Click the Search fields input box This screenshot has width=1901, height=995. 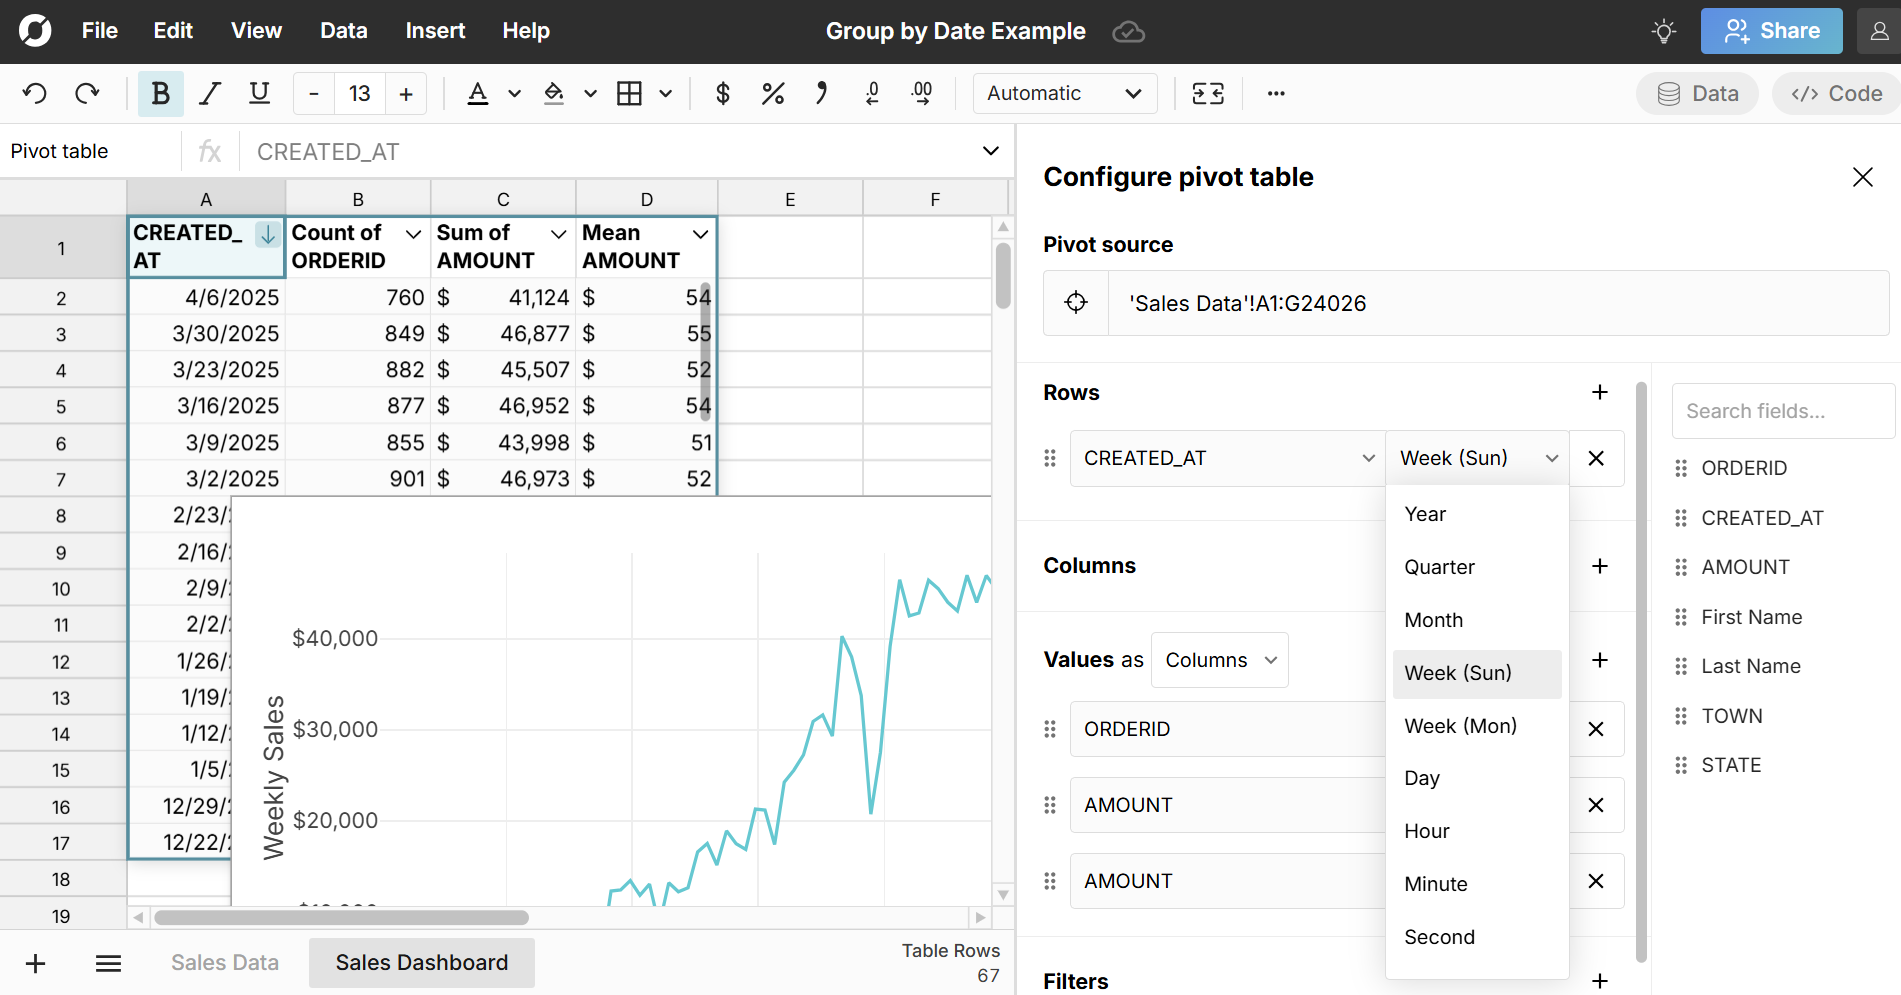tap(1782, 411)
